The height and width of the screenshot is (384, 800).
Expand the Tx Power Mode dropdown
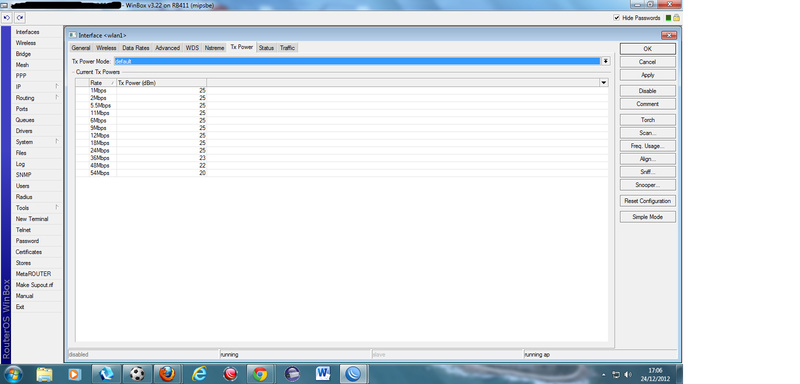coord(605,61)
